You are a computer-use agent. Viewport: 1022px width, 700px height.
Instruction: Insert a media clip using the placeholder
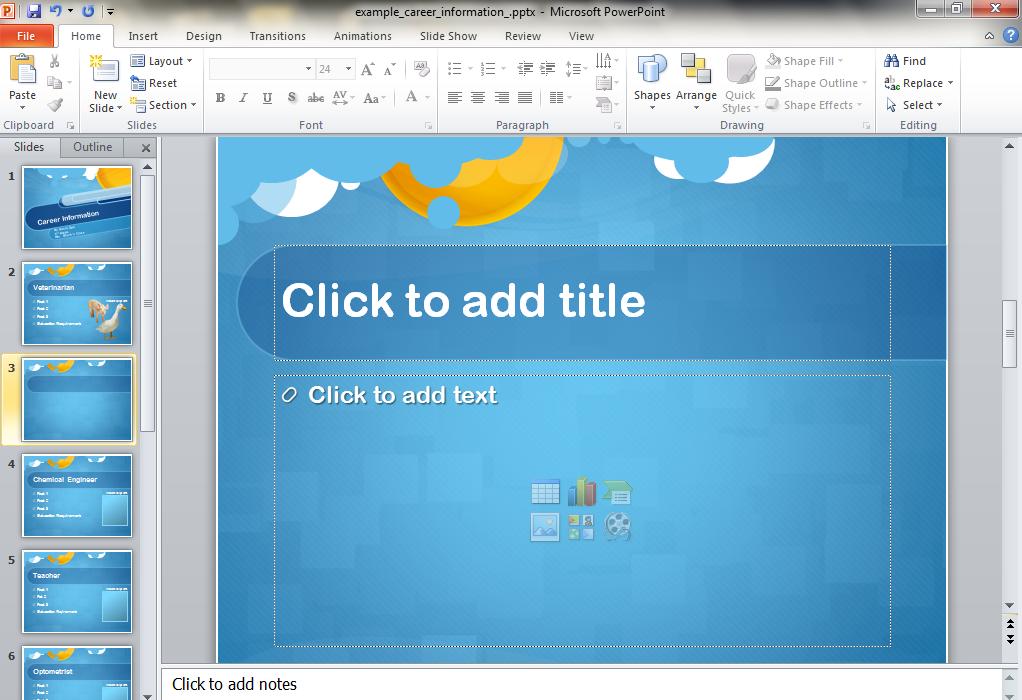tap(618, 527)
